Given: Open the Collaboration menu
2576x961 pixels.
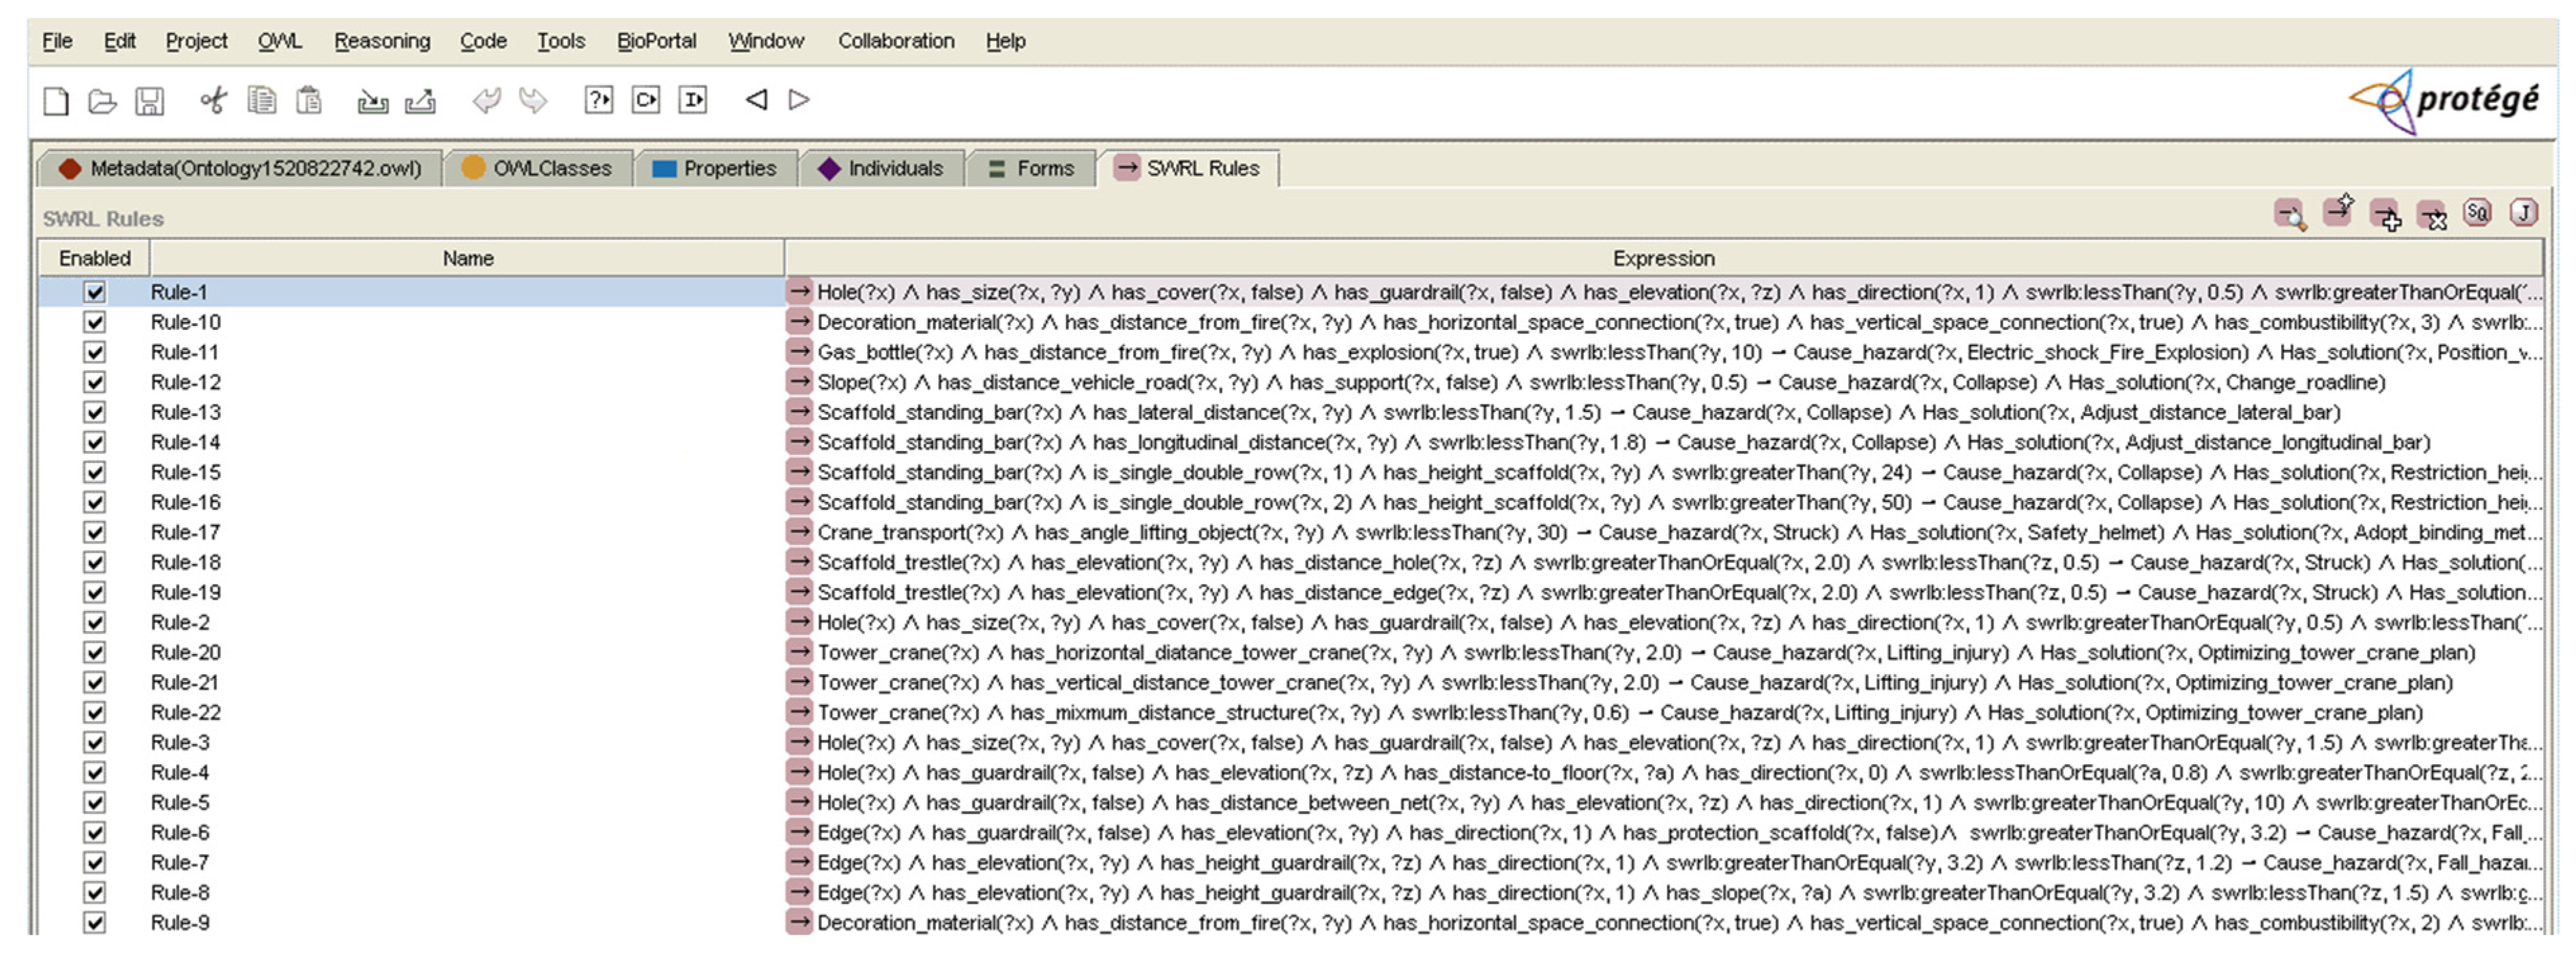Looking at the screenshot, I should (895, 41).
